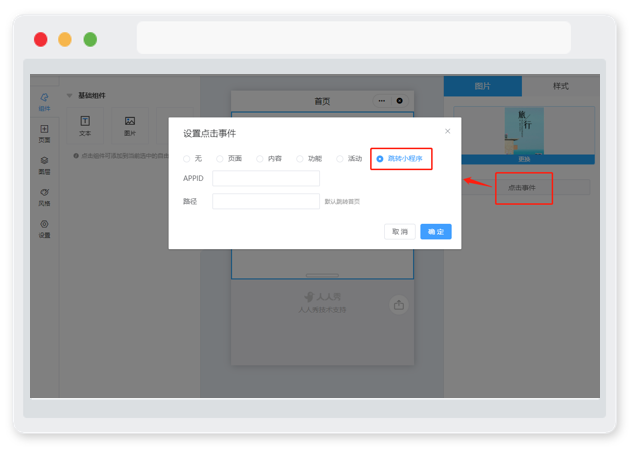Click the phone preview three-dots menu
630x450 pixels.
click(x=382, y=101)
